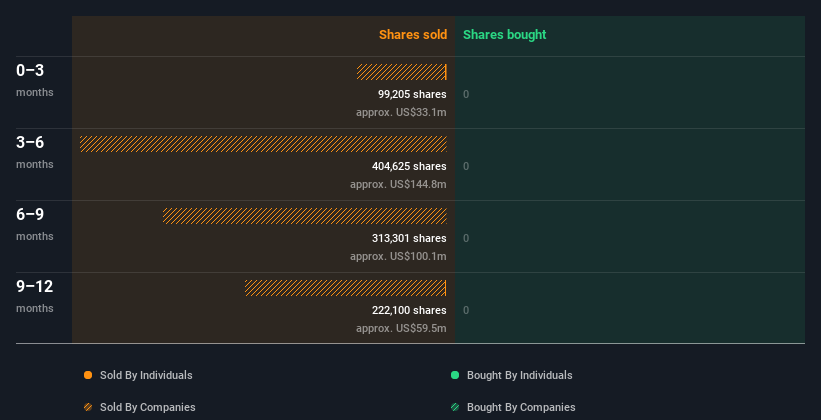Click the 3–6 months shares sold bar

click(x=263, y=143)
